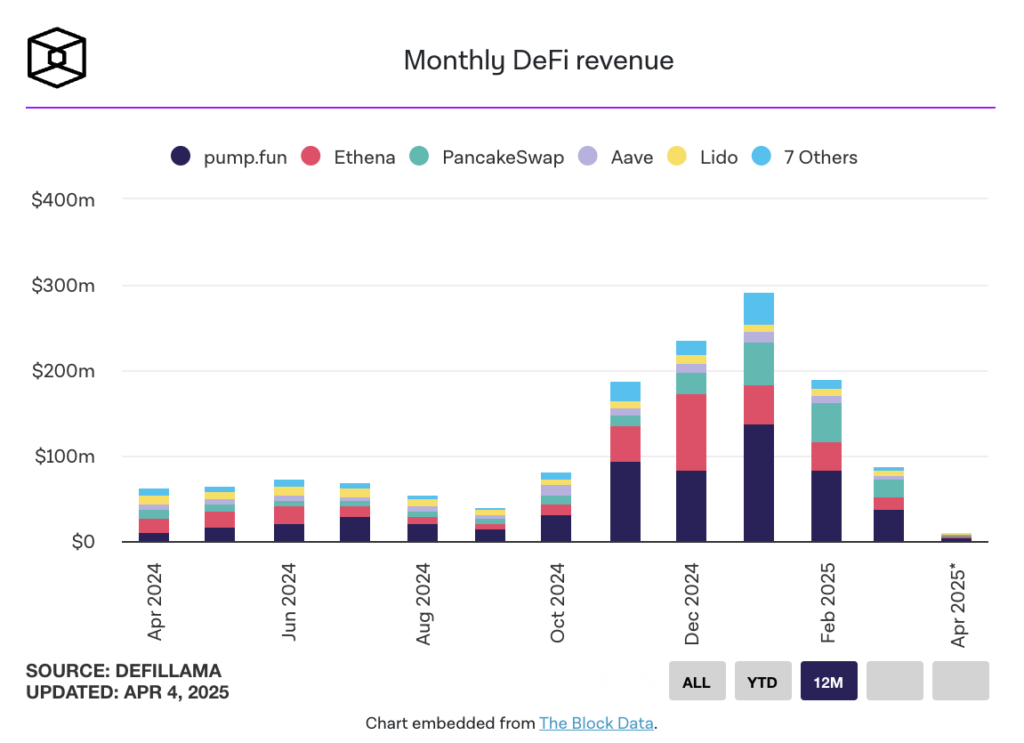The width and height of the screenshot is (1024, 743).
Task: Click The Block cube logo
Action: [57, 58]
